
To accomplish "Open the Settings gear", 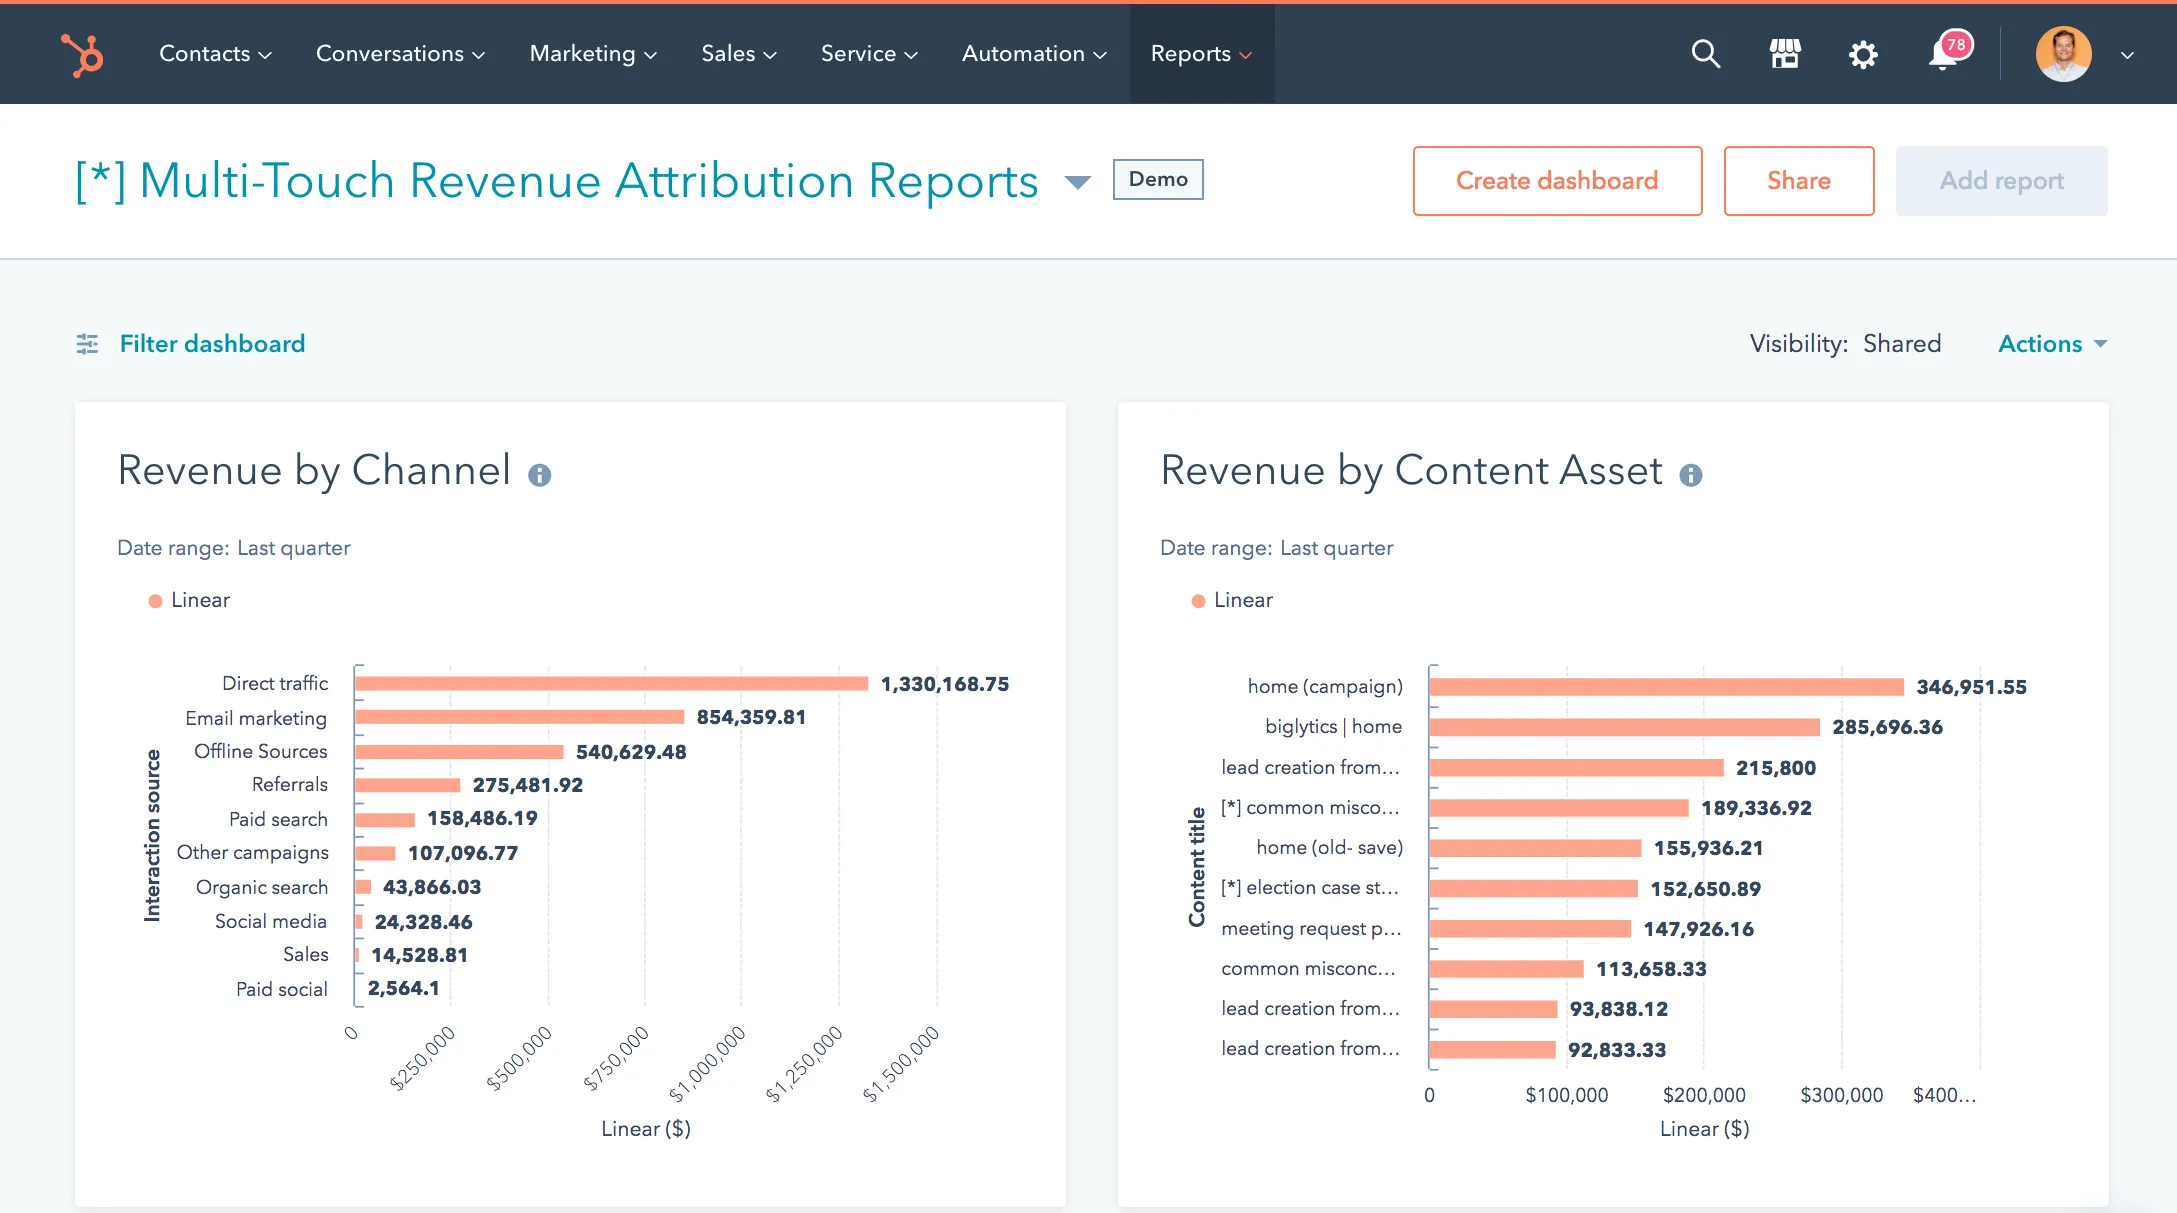I will 1863,54.
